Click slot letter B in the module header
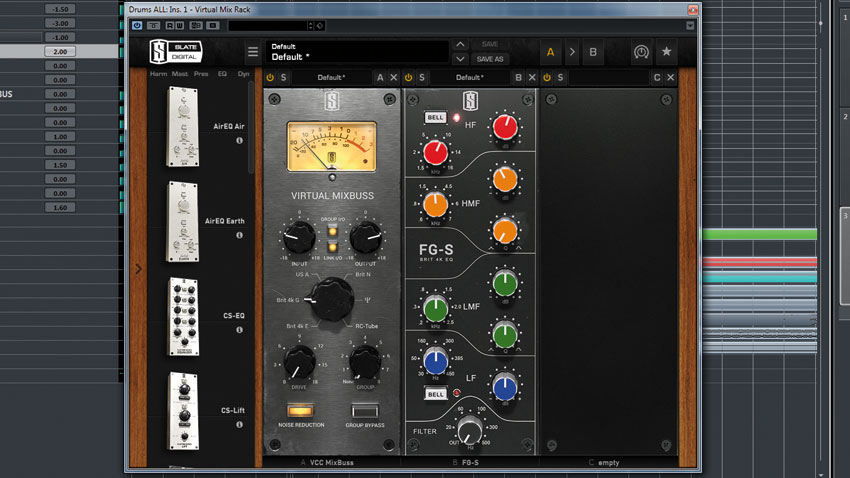Screen dimensions: 850x478 [518, 77]
